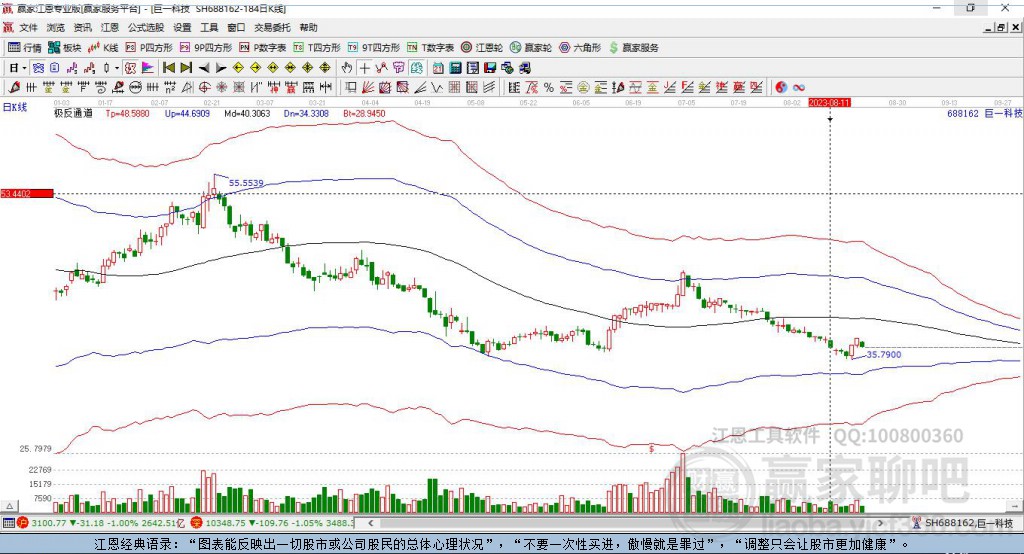This screenshot has height=554, width=1024.
Task: Open the calculator icon in toolbar
Action: click(x=455, y=68)
